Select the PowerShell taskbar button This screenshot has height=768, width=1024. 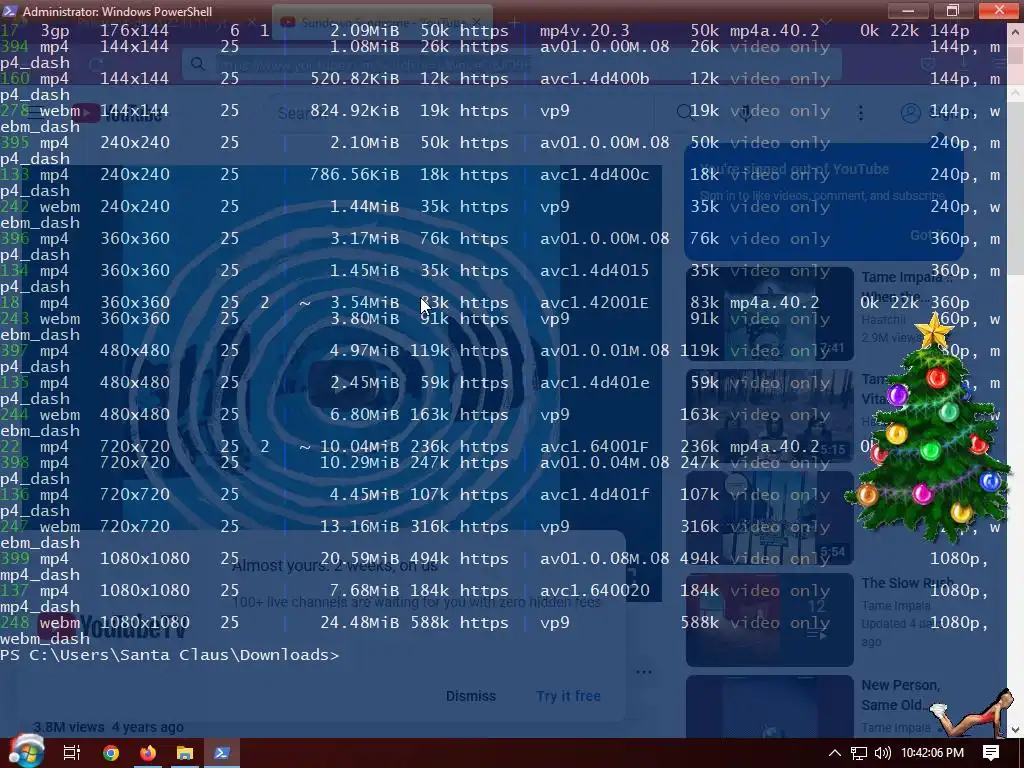pyautogui.click(x=221, y=753)
